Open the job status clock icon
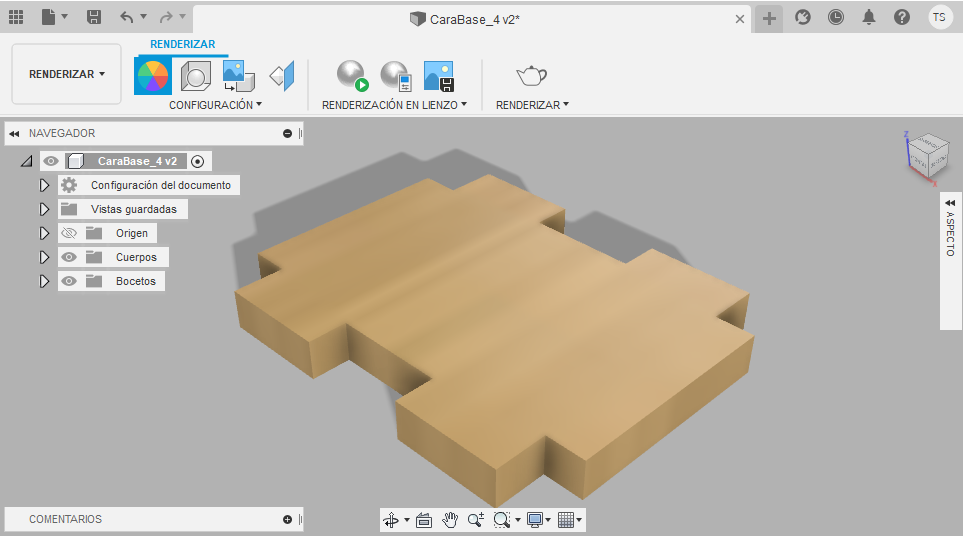963x536 pixels. [836, 17]
